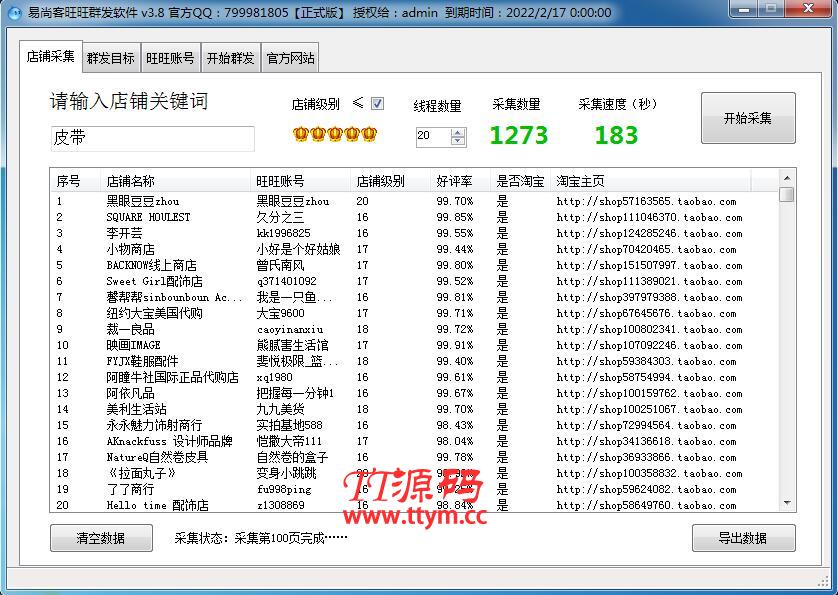Clear data with 清空数据 button
The height and width of the screenshot is (595, 838).
click(x=101, y=538)
